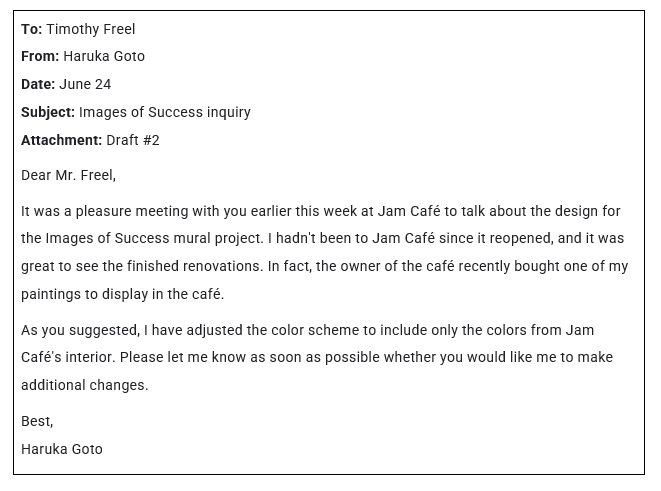661x491 pixels.
Task: Click sender name Haruka Goto in header
Action: click(104, 57)
